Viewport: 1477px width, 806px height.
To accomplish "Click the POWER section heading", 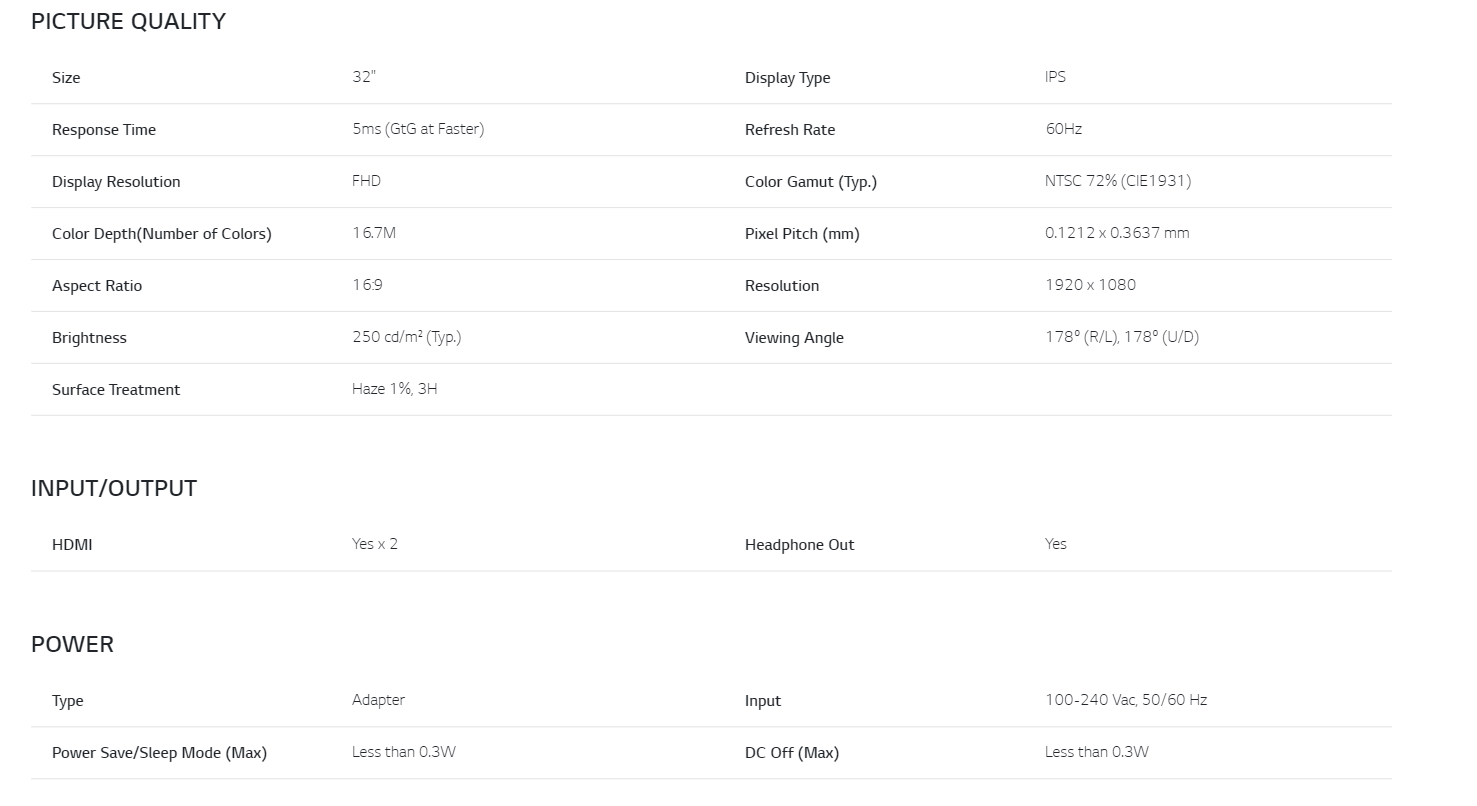I will 72,644.
